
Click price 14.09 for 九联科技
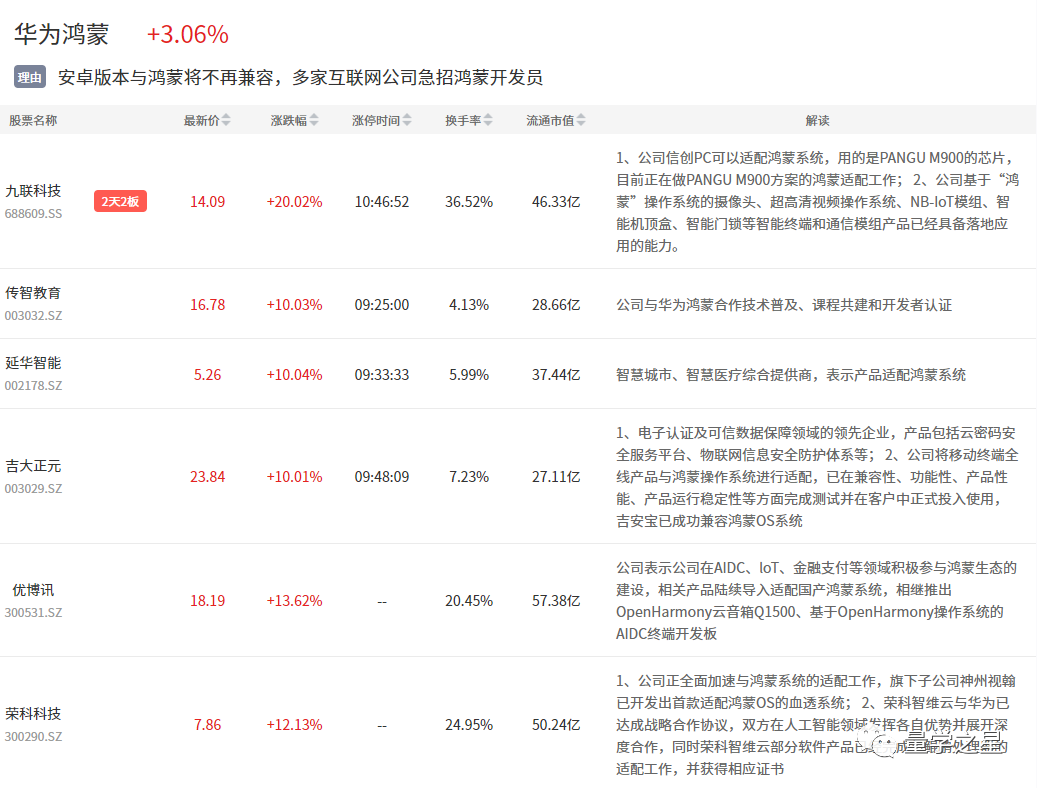pos(208,202)
